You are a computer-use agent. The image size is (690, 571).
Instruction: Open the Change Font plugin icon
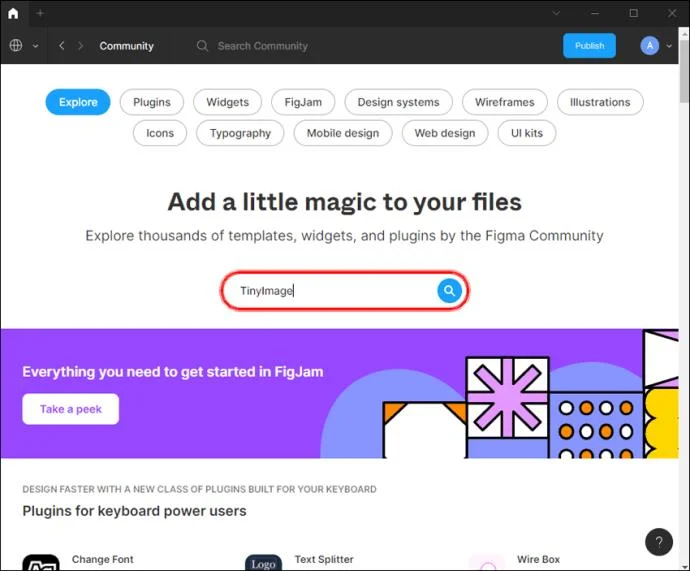[x=41, y=563]
